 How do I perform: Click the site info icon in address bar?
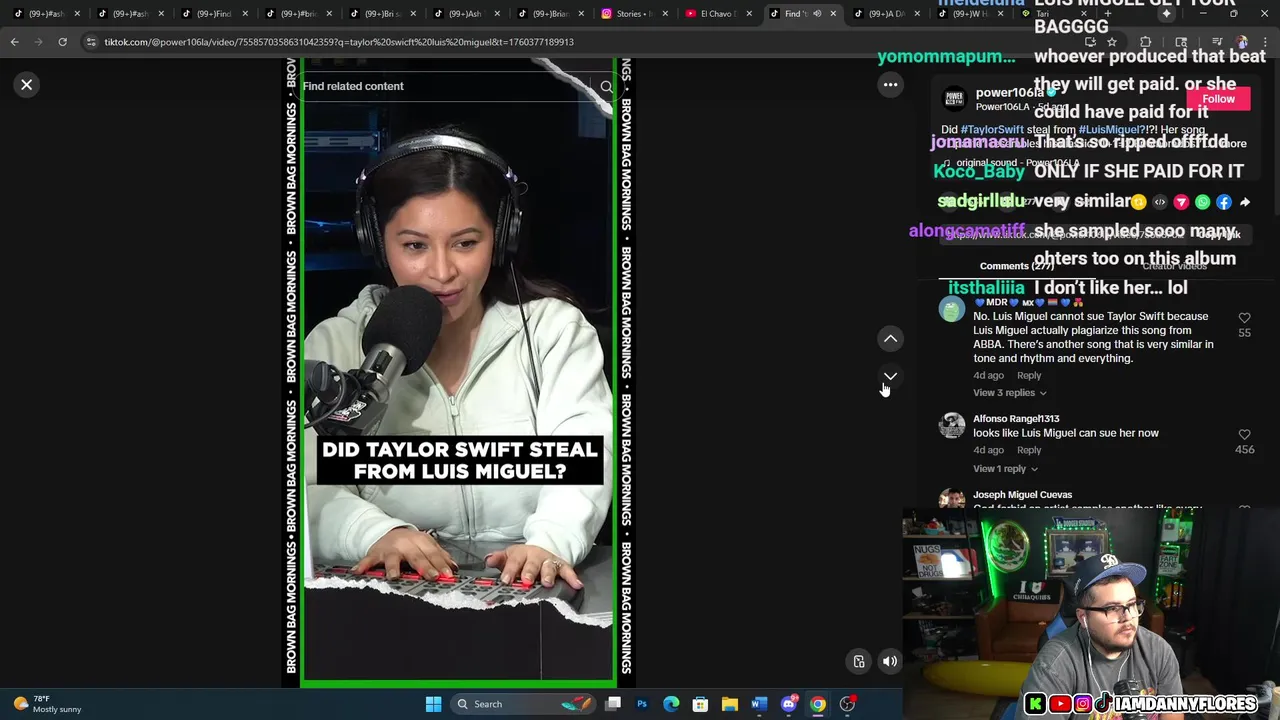pyautogui.click(x=91, y=42)
